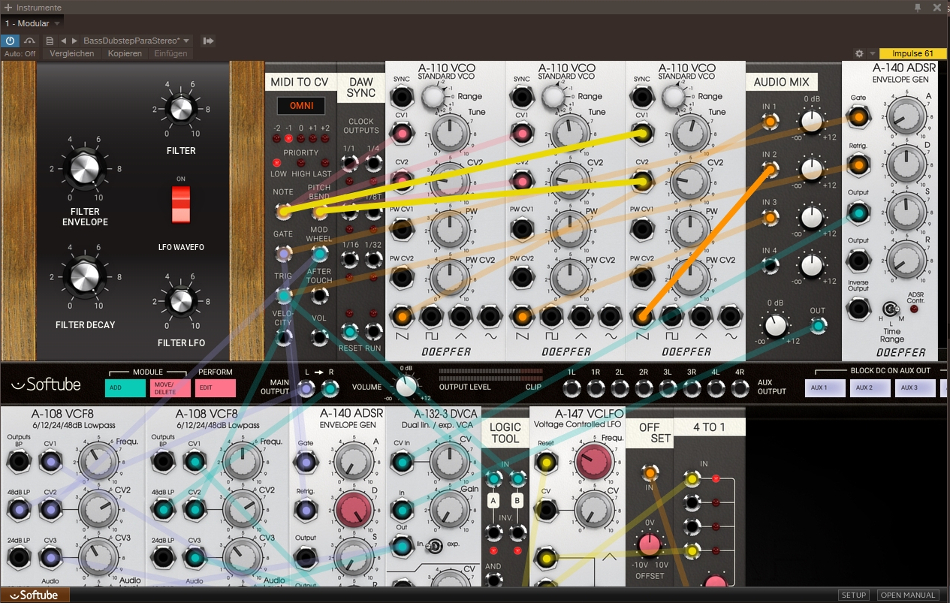Image resolution: width=950 pixels, height=603 pixels.
Task: Pin the instrument window with pin icon
Action: tap(918, 7)
